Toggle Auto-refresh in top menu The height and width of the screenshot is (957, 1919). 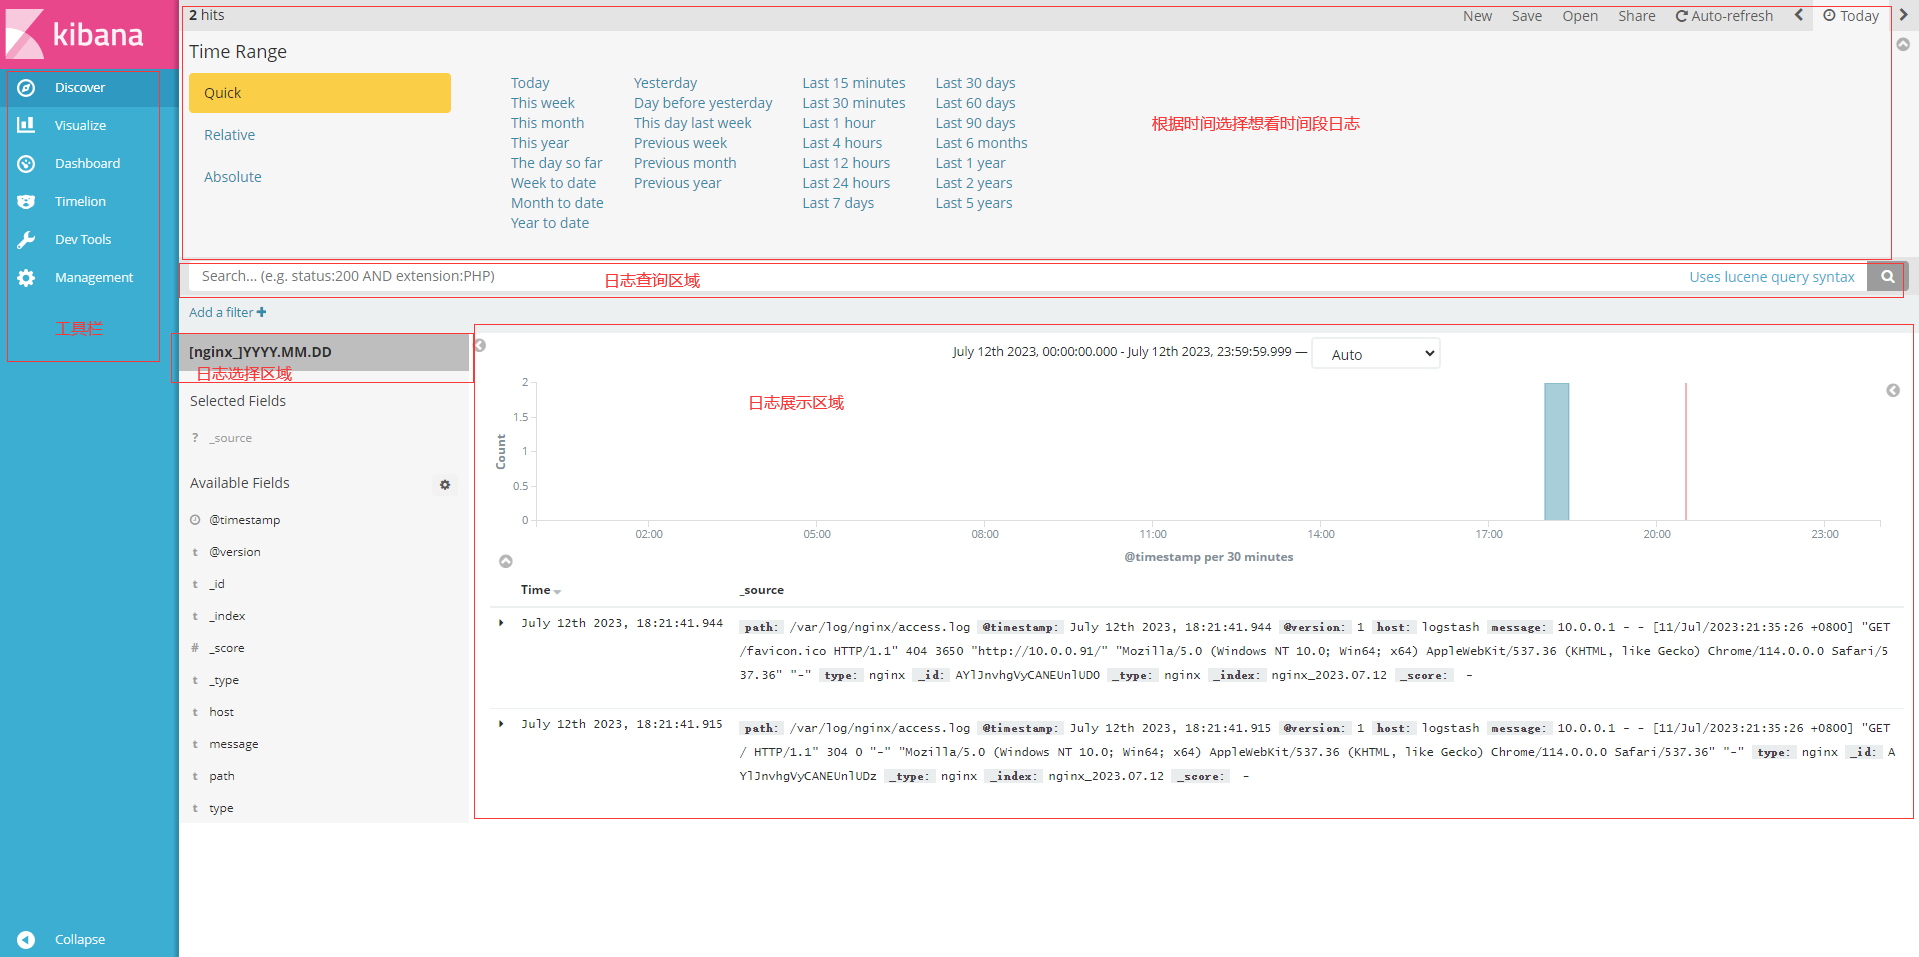1724,16
